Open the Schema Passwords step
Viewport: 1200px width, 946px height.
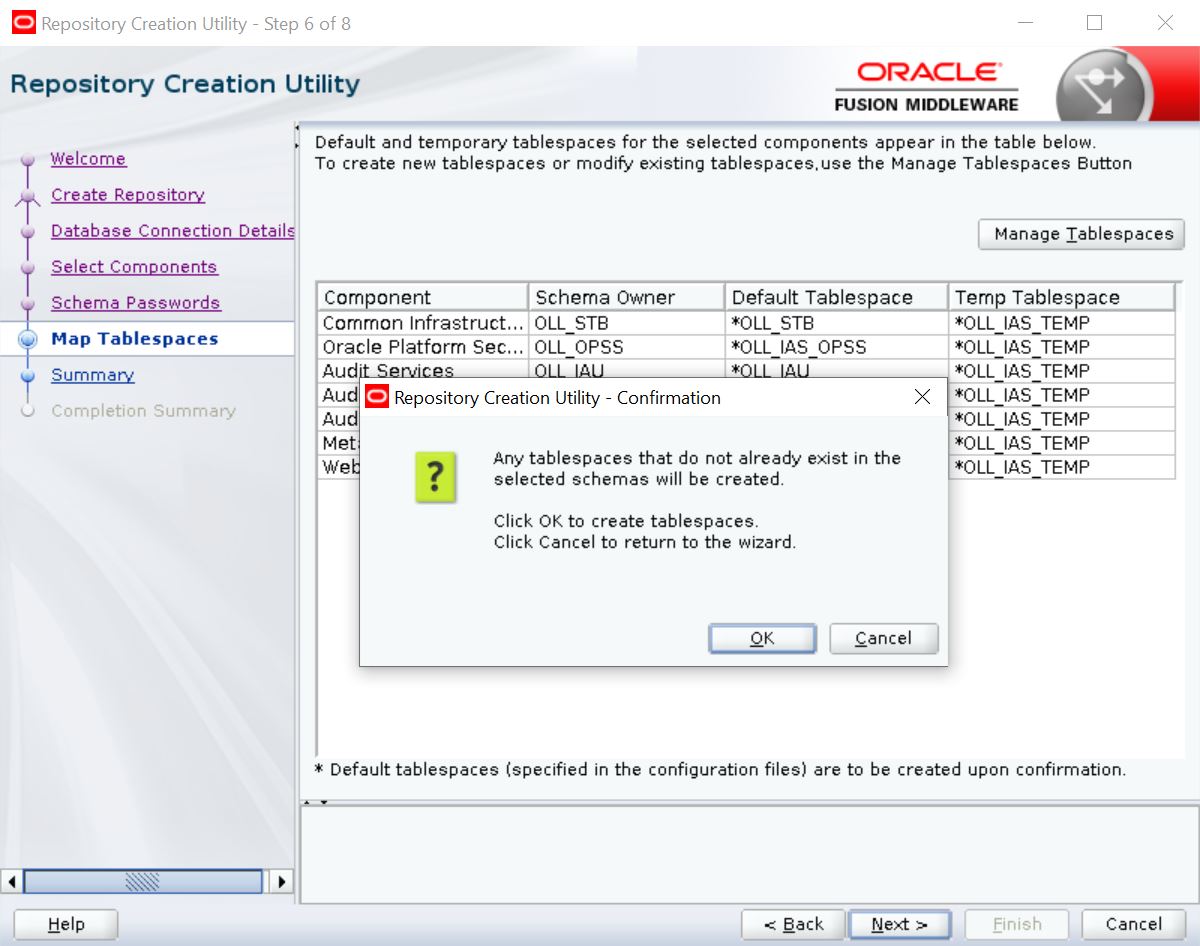pos(136,303)
